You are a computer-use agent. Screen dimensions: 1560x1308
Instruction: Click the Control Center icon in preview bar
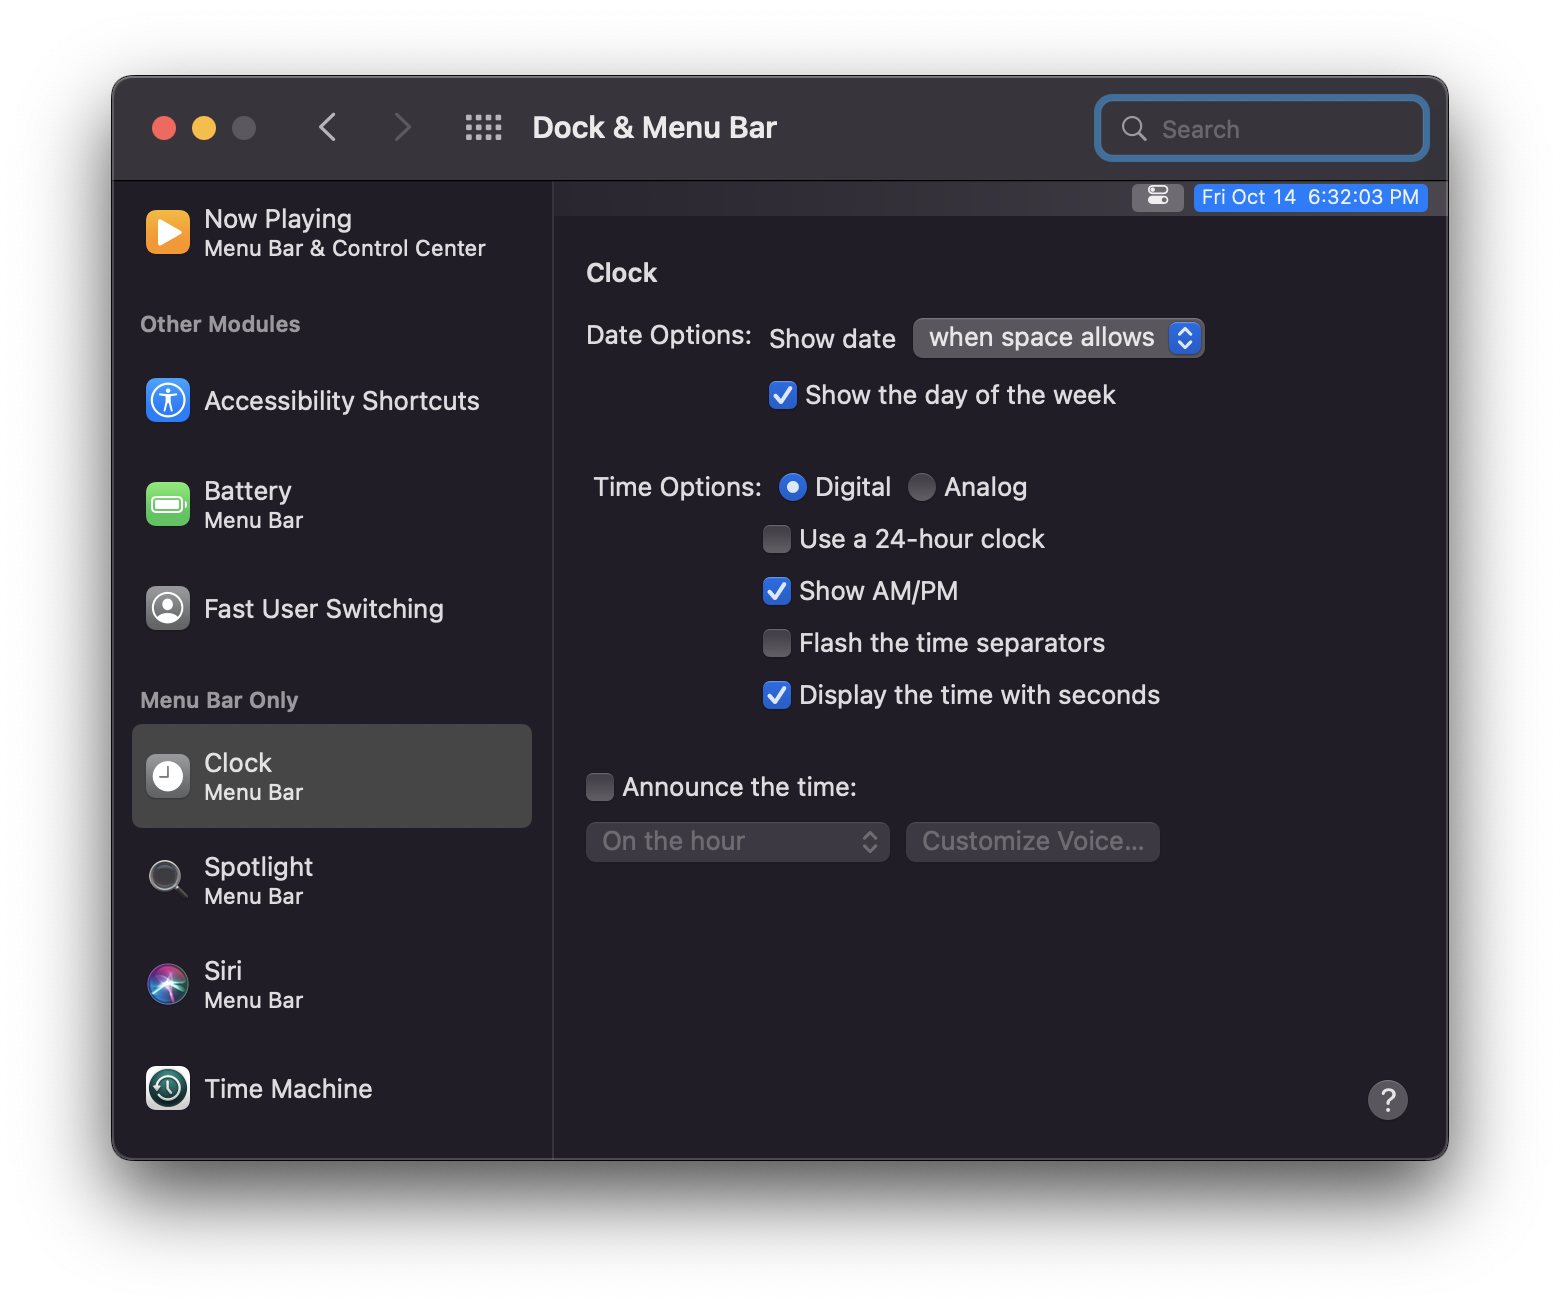pos(1157,197)
